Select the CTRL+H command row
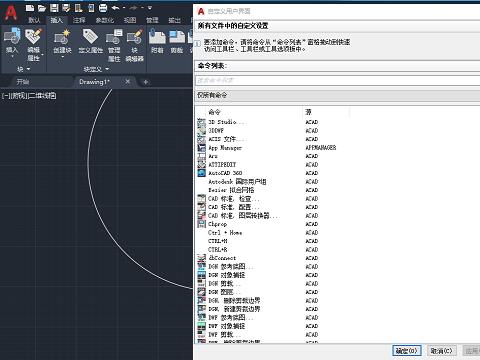 point(337,241)
